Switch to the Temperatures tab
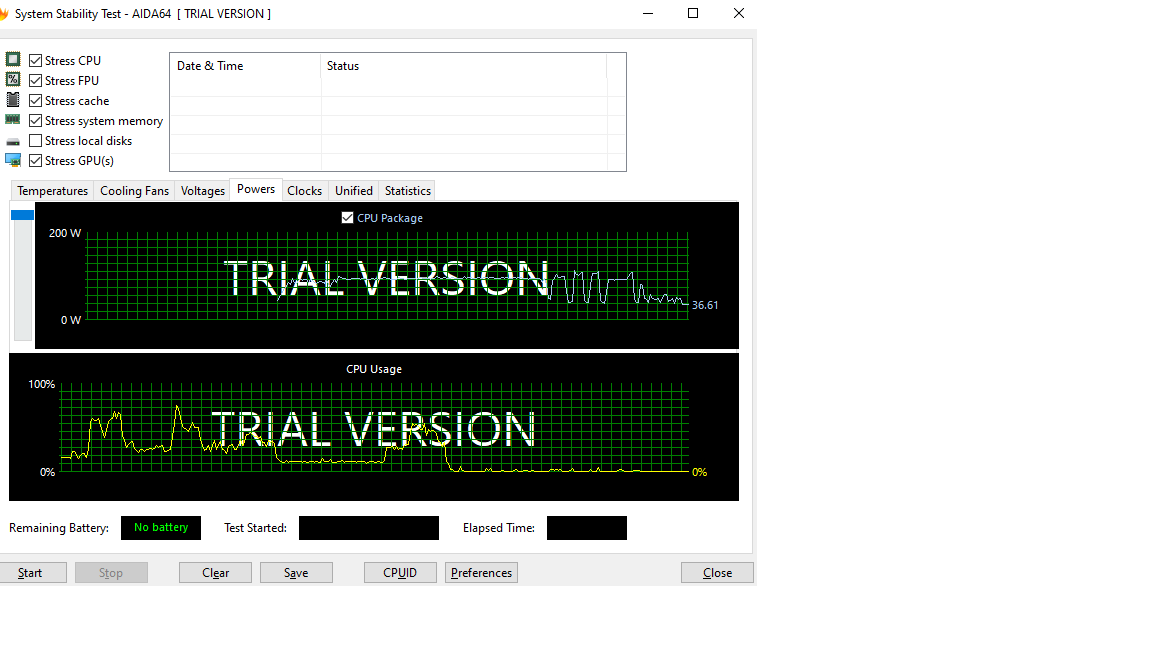 click(52, 191)
